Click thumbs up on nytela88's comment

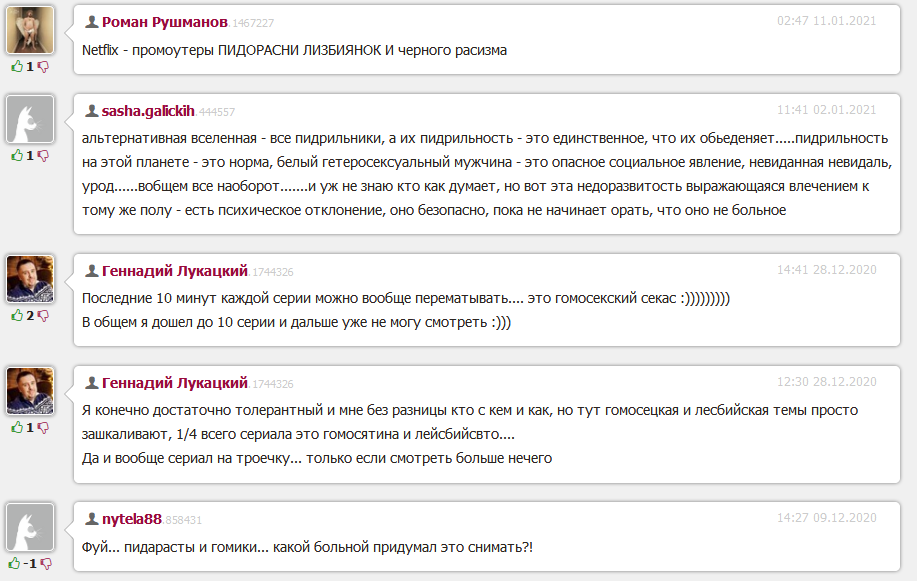coord(15,563)
